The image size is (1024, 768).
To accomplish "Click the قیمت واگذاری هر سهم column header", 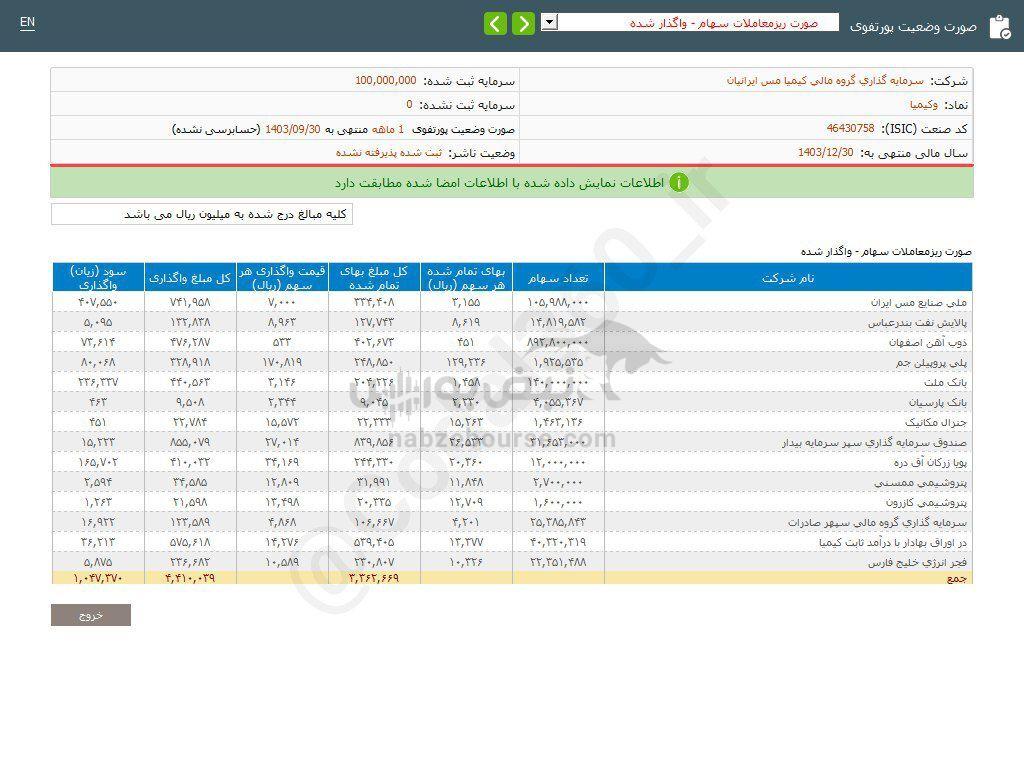I will pos(282,278).
